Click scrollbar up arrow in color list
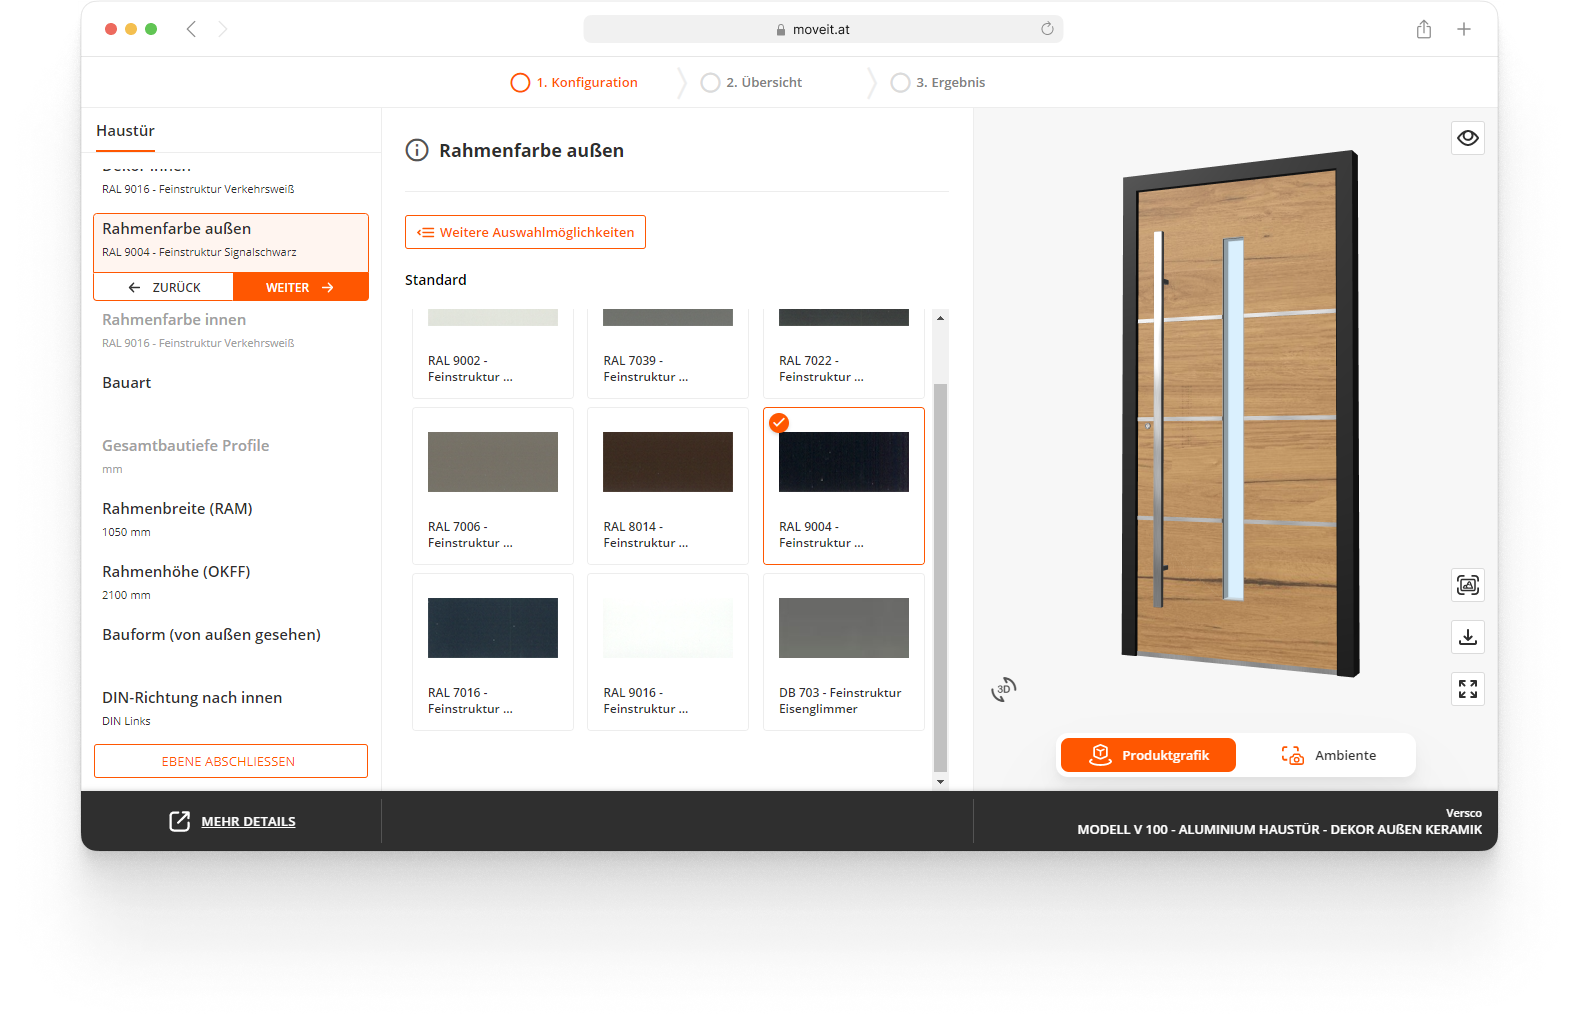Image resolution: width=1579 pixels, height=1032 pixels. [940, 317]
